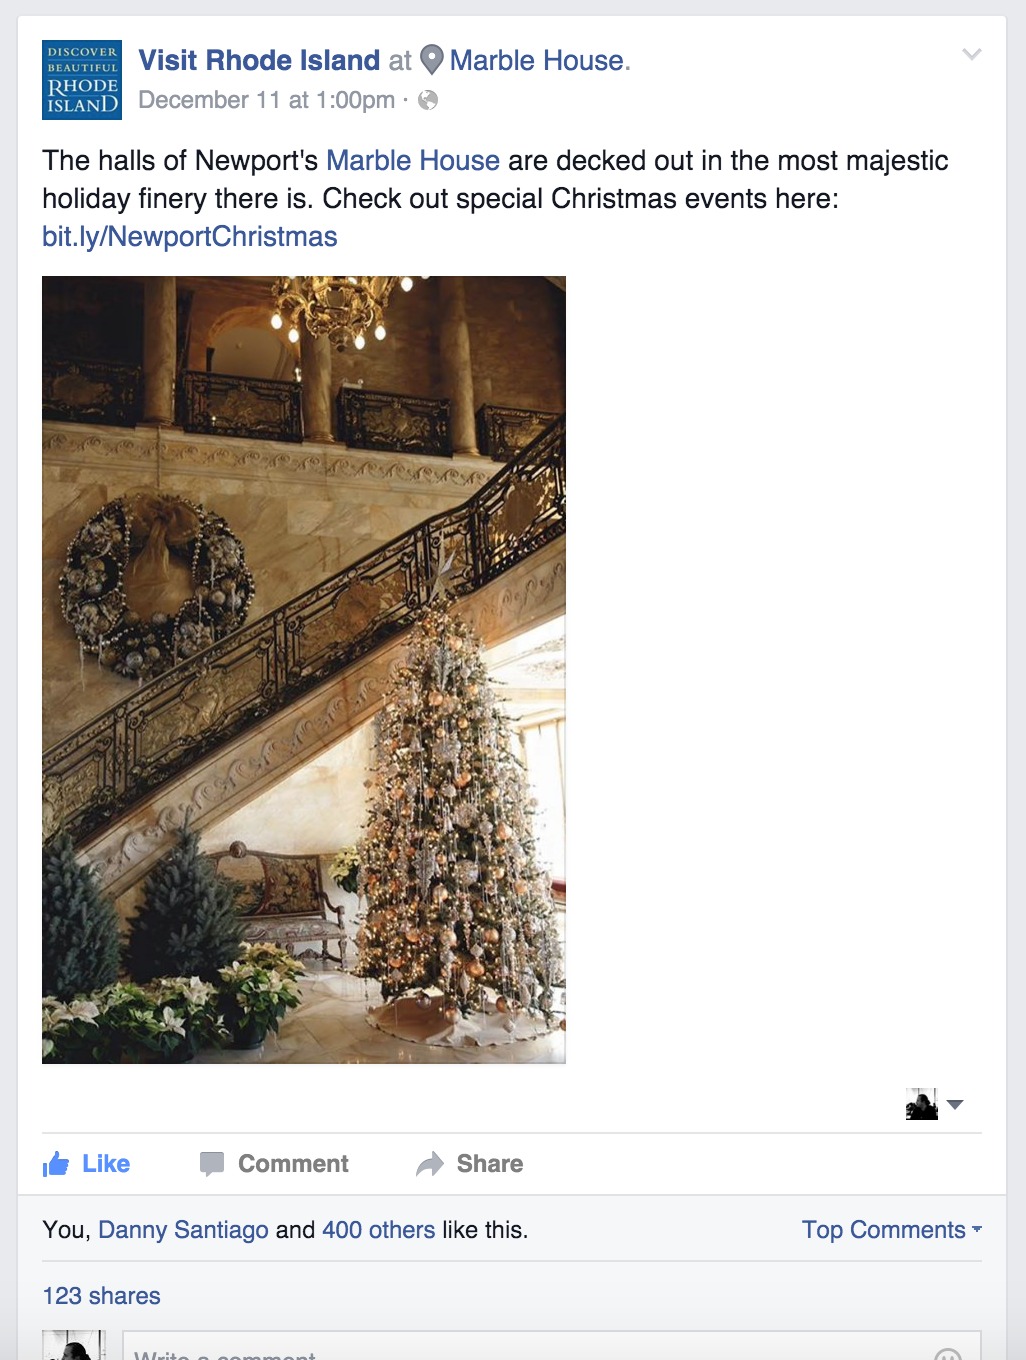Open the Discover Beautiful Rhode Island logo

[82, 80]
